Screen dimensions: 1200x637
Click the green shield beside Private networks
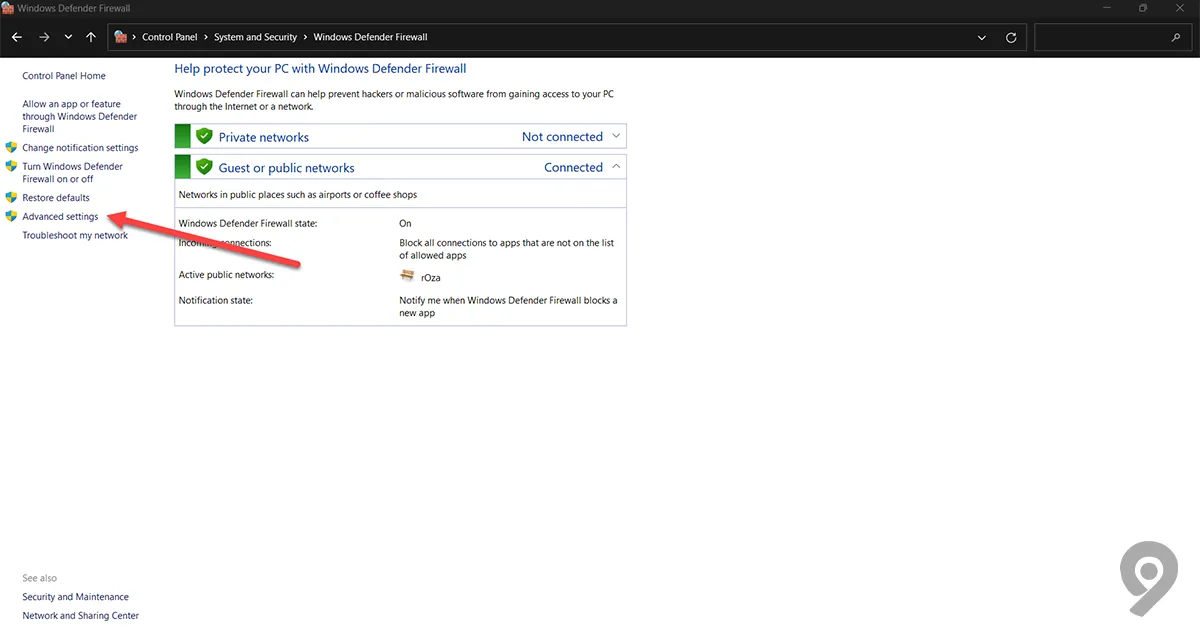point(204,136)
